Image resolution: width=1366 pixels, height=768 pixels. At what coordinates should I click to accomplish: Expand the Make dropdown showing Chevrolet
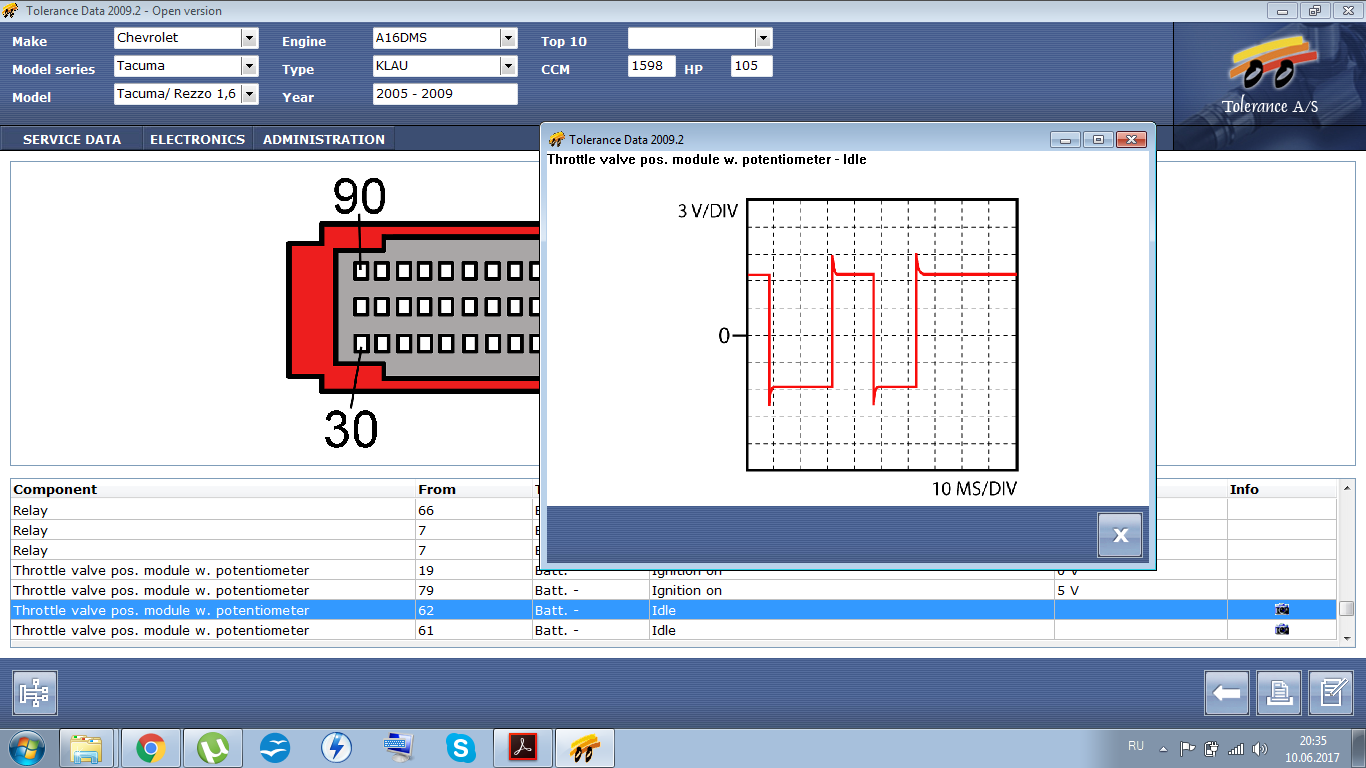(249, 38)
